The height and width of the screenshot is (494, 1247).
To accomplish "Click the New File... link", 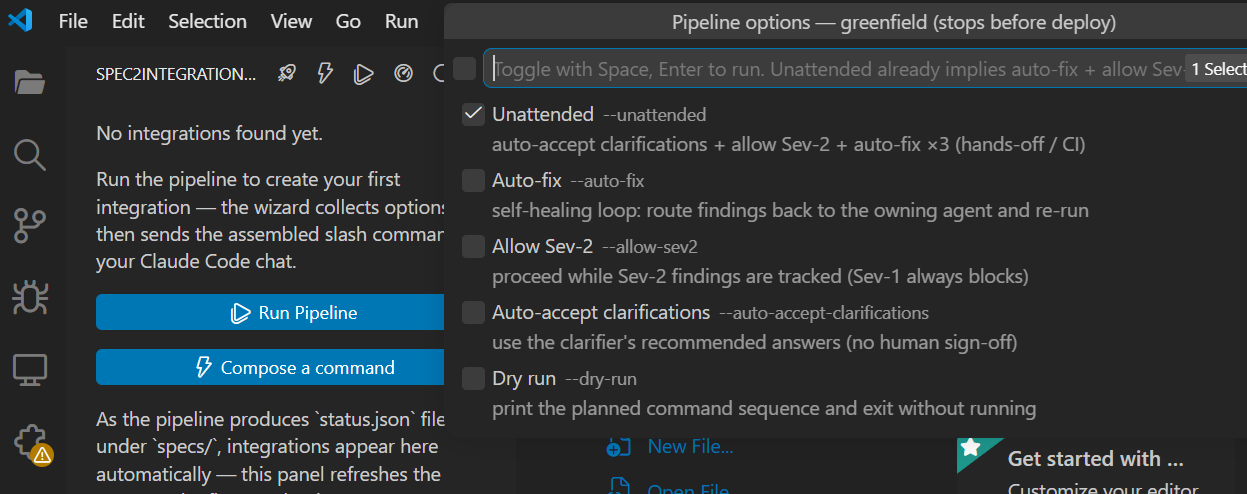I will (690, 446).
